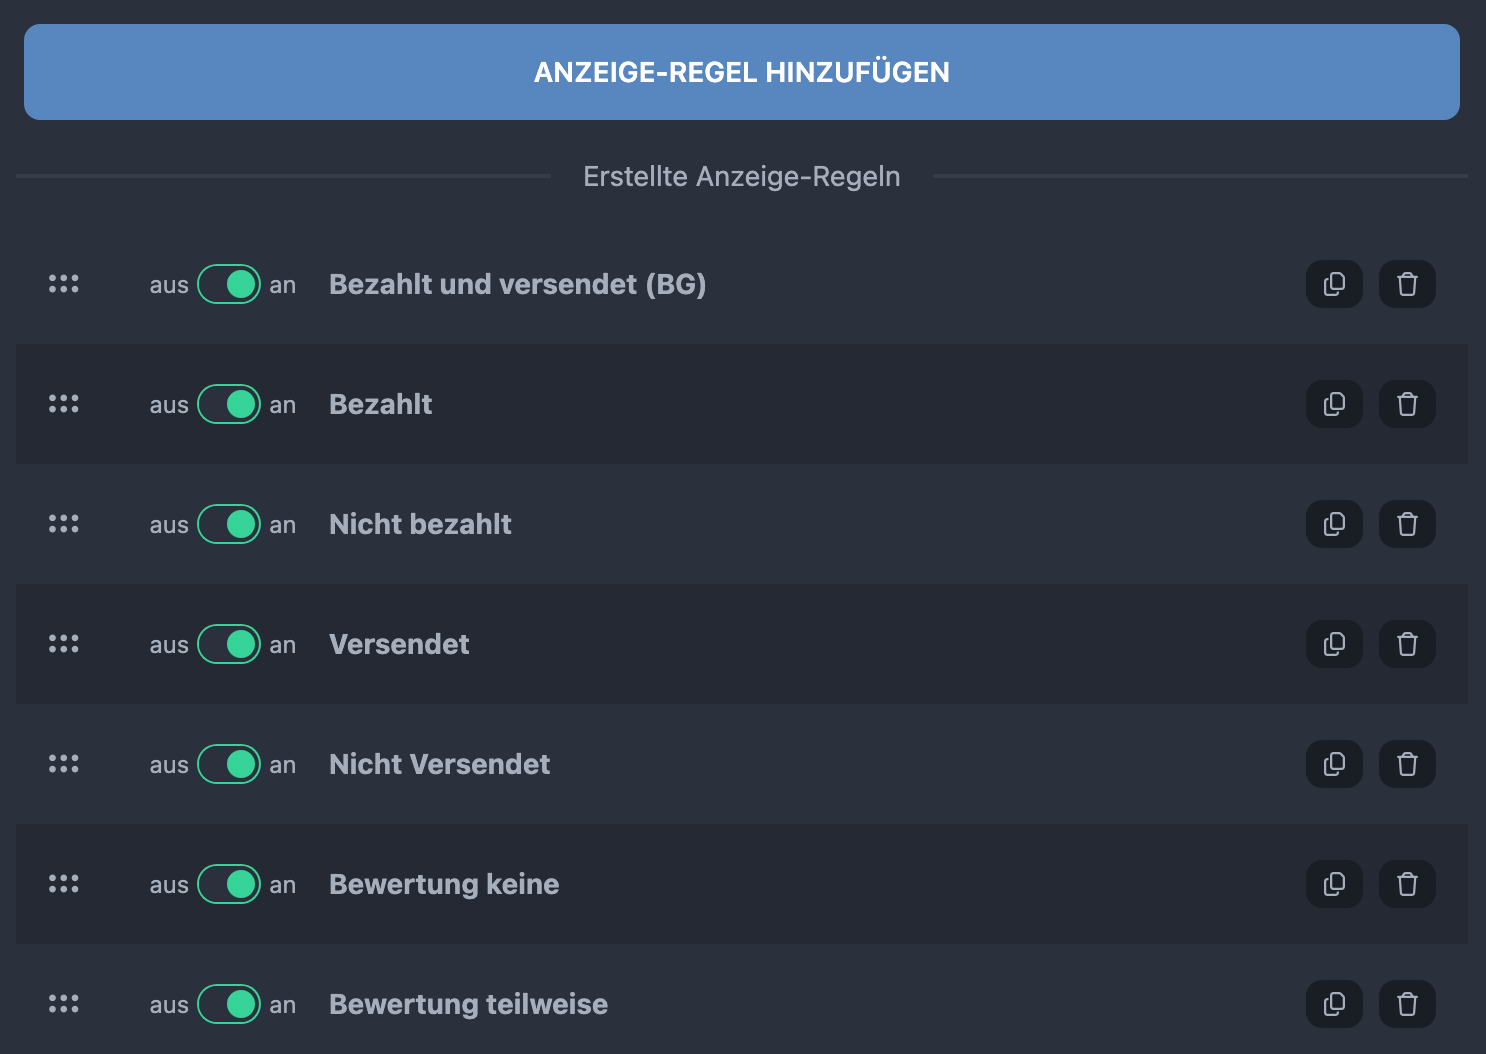Delete the 'Bezahlt' rule
The width and height of the screenshot is (1486, 1054).
1407,404
